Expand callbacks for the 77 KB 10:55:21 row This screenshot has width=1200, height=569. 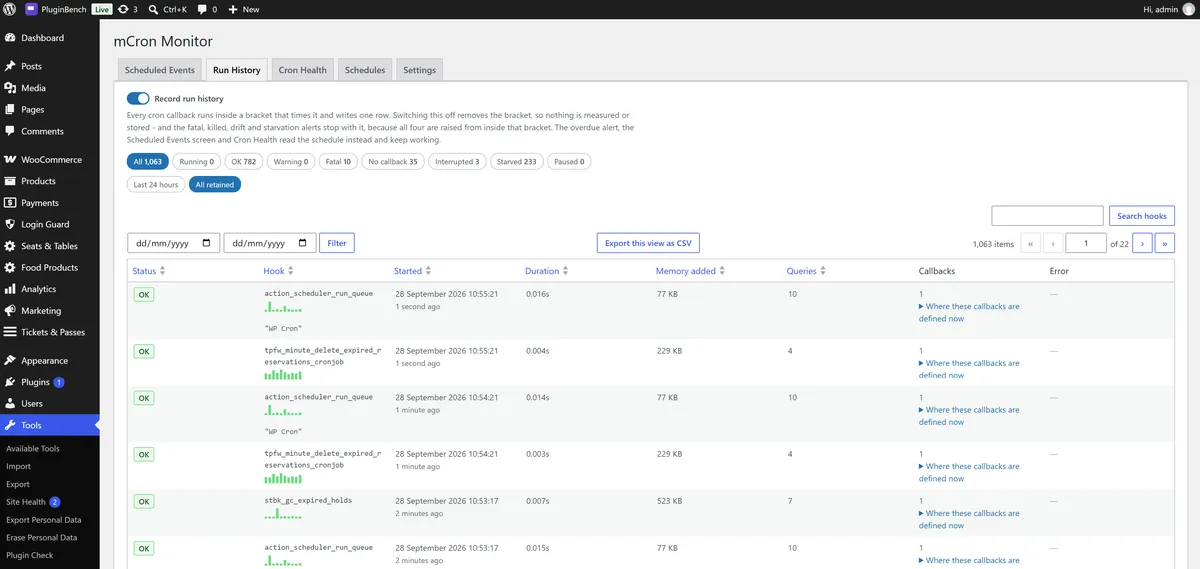969,313
